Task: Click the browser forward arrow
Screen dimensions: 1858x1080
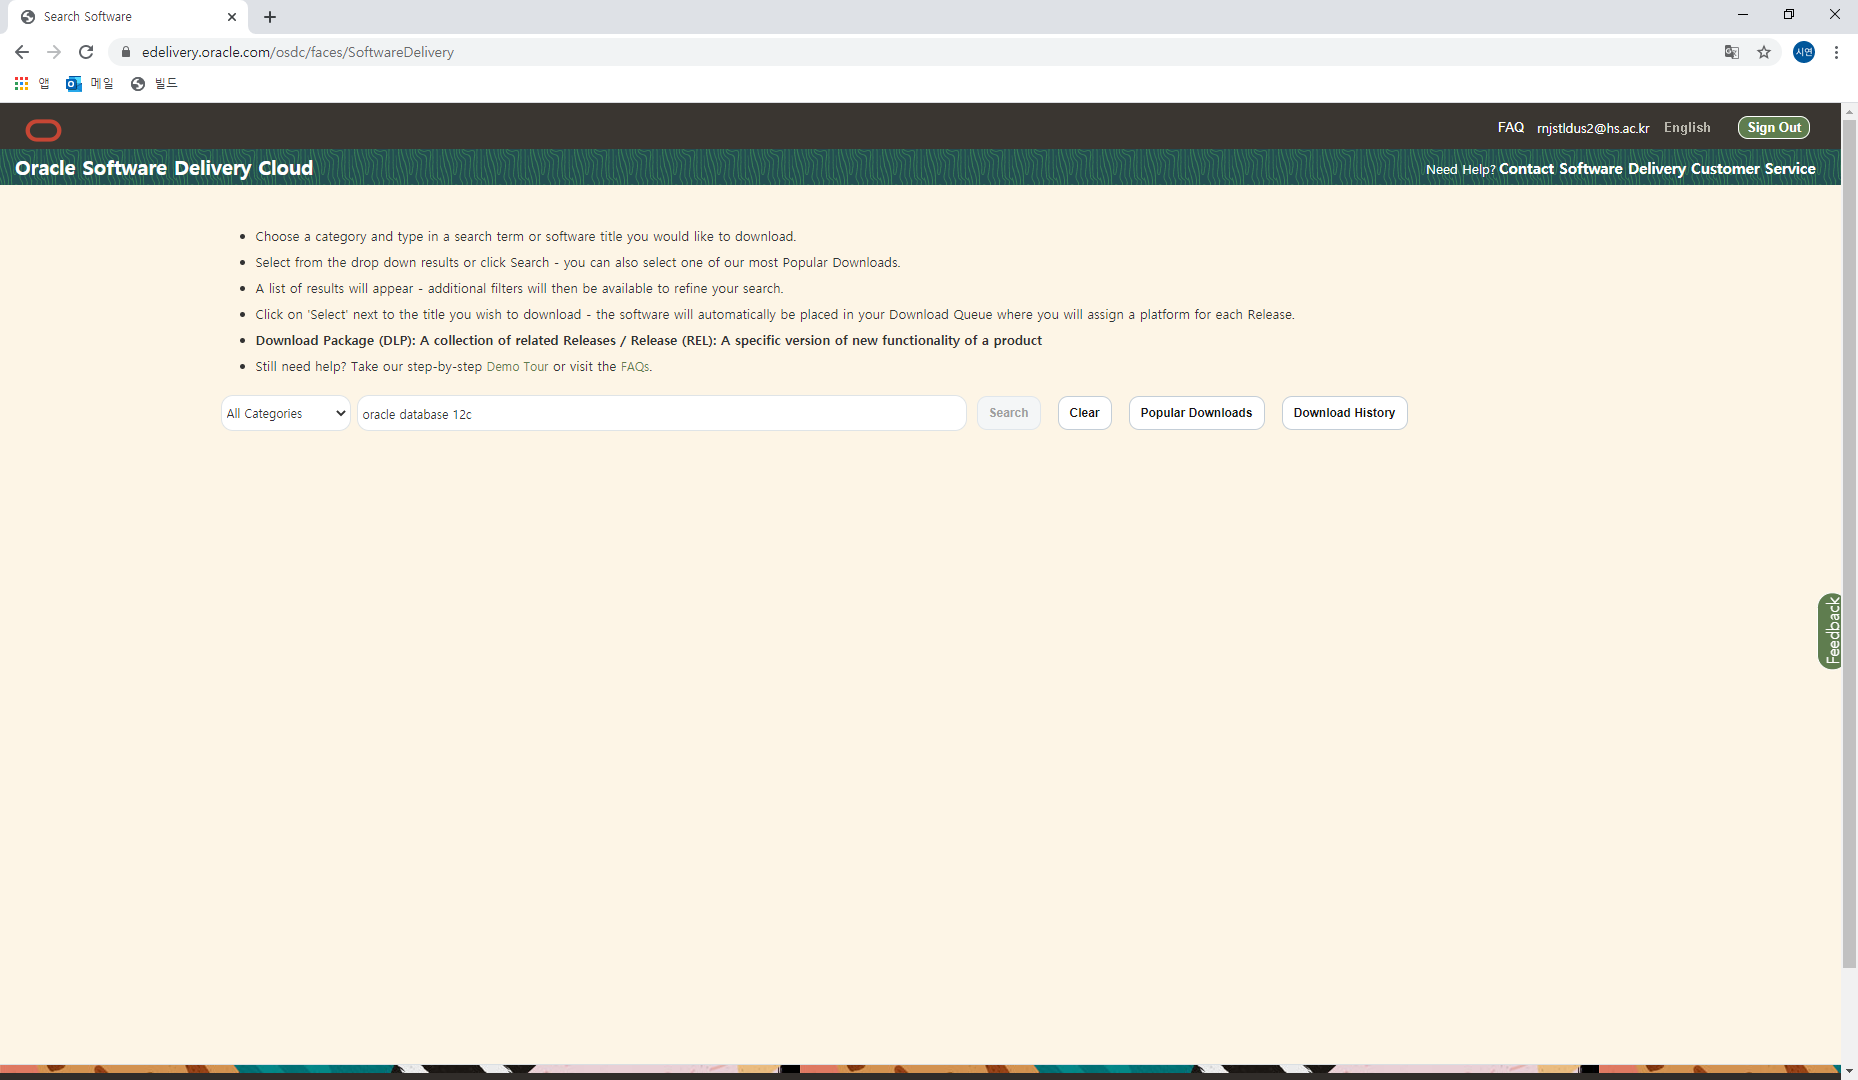Action: [54, 52]
